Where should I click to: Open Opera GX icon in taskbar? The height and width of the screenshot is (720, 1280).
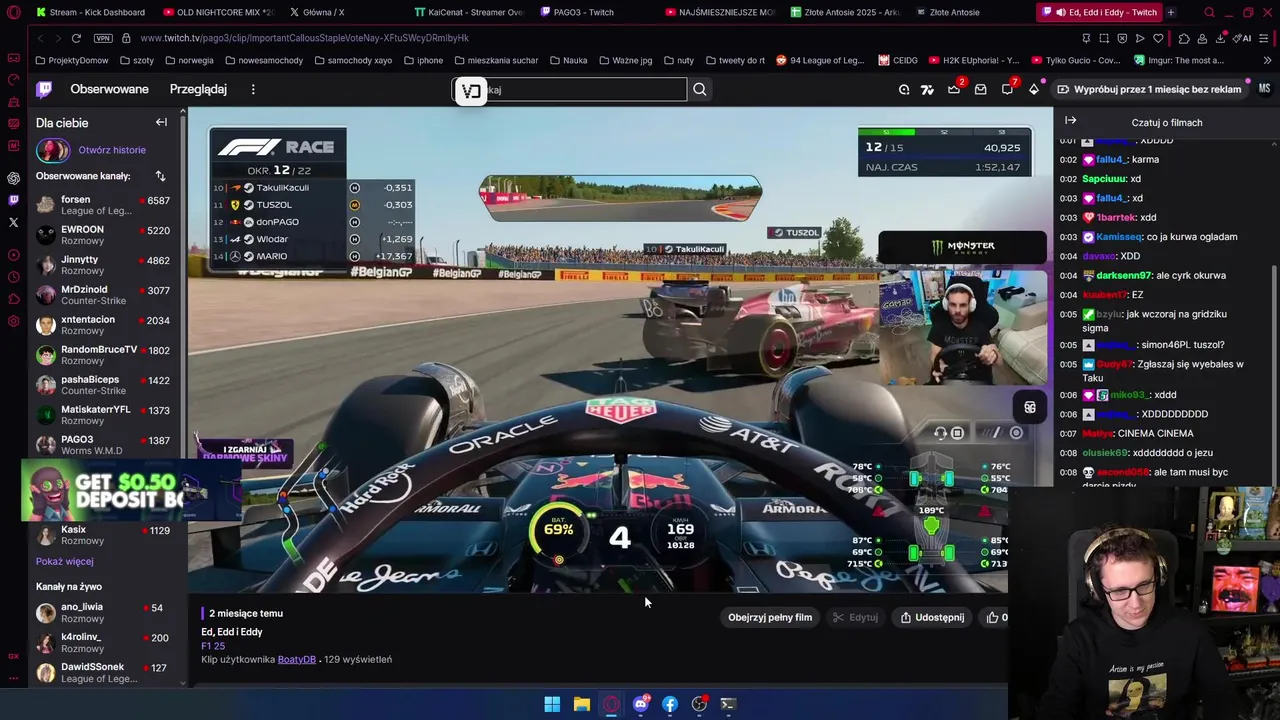(611, 704)
